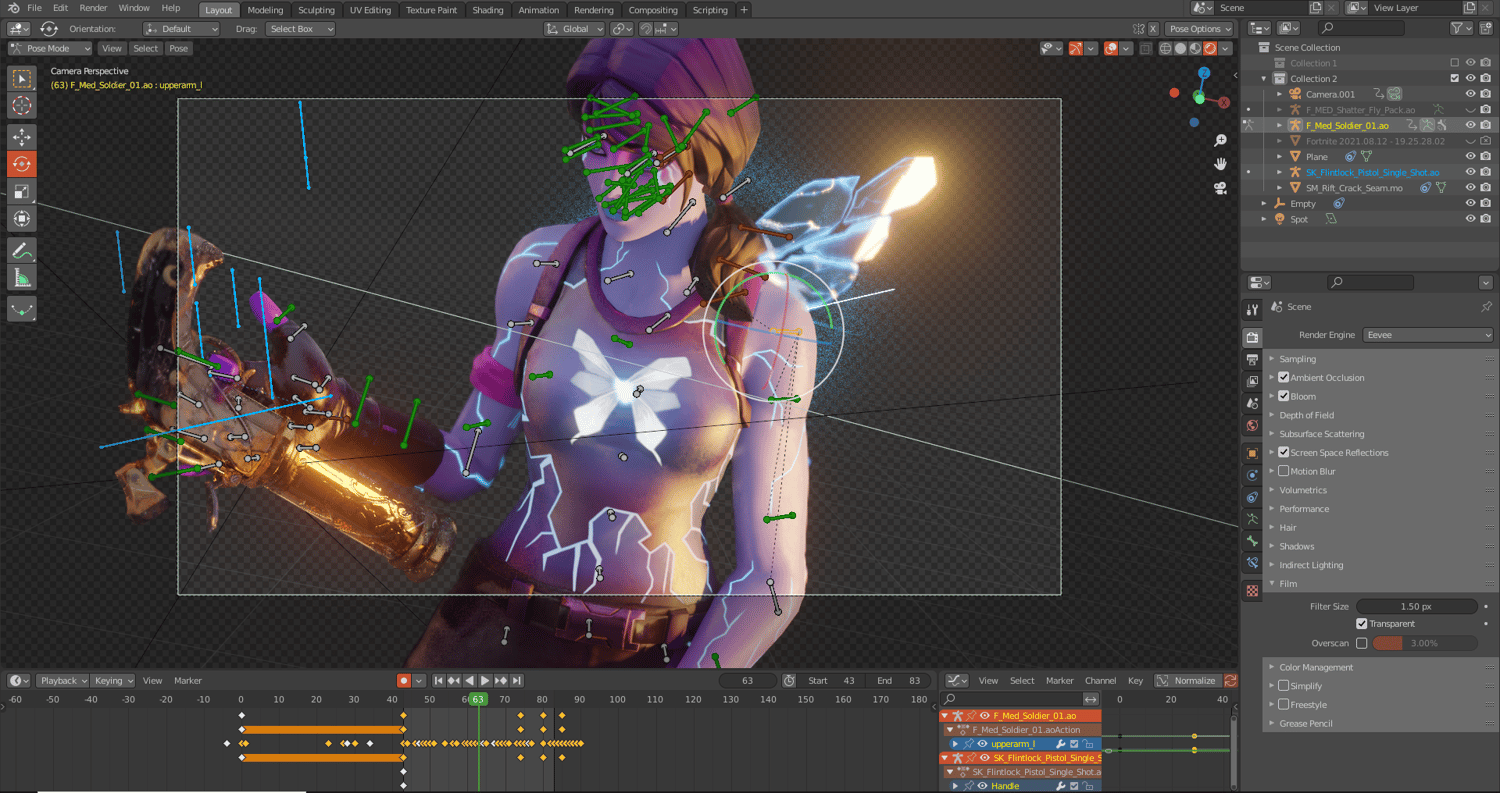The height and width of the screenshot is (793, 1500).
Task: Click the End frame 83 field
Action: [x=898, y=680]
